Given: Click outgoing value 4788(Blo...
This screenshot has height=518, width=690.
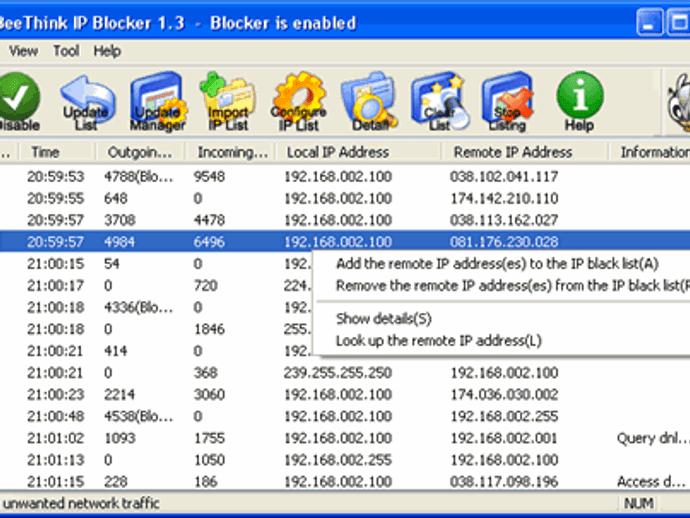Looking at the screenshot, I should [139, 176].
